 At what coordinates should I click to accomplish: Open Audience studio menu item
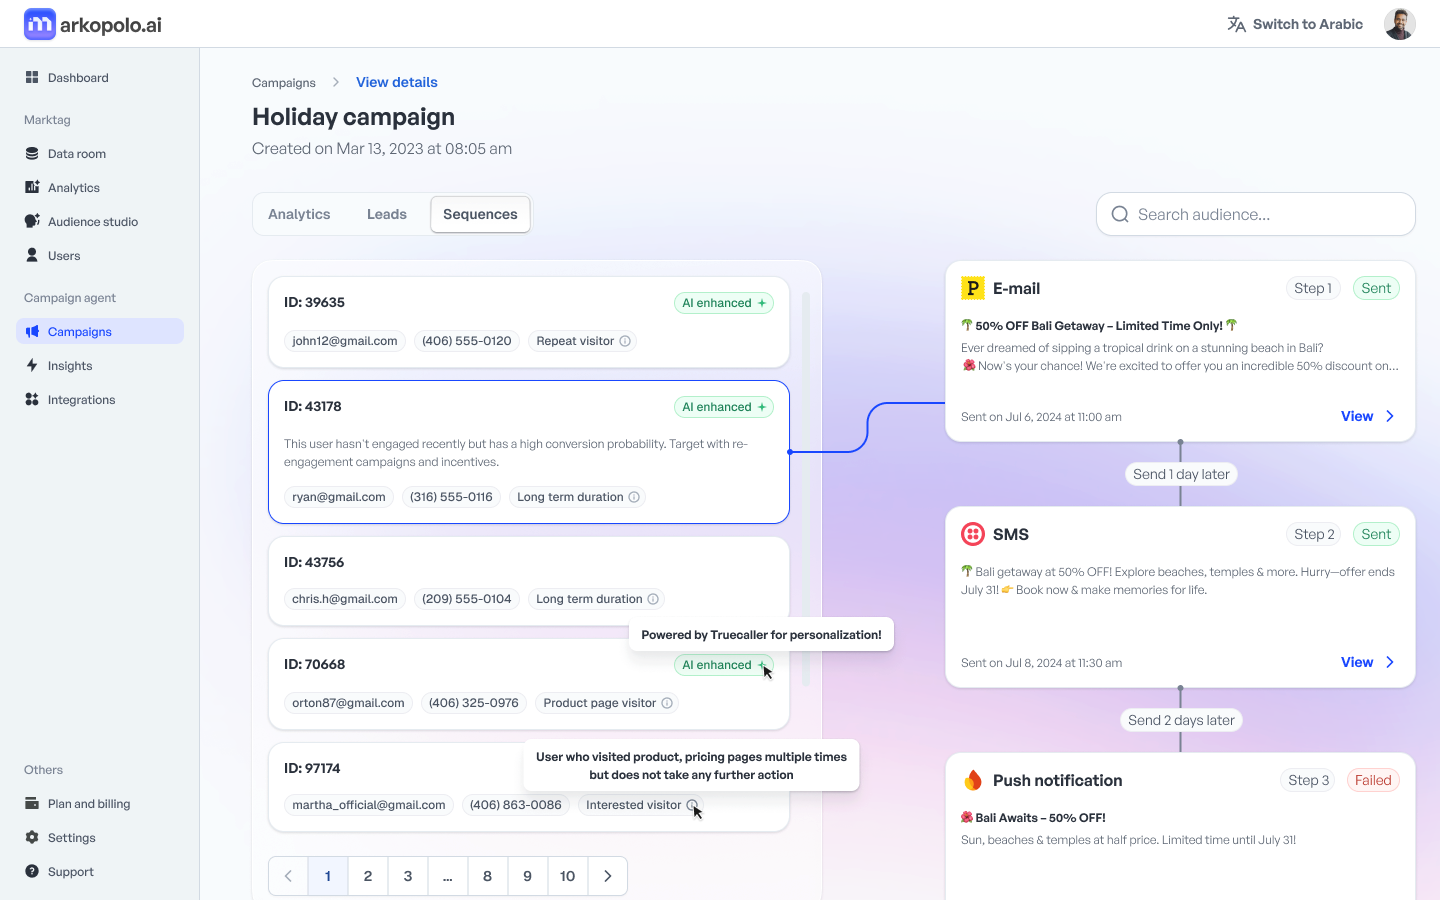tap(100, 221)
